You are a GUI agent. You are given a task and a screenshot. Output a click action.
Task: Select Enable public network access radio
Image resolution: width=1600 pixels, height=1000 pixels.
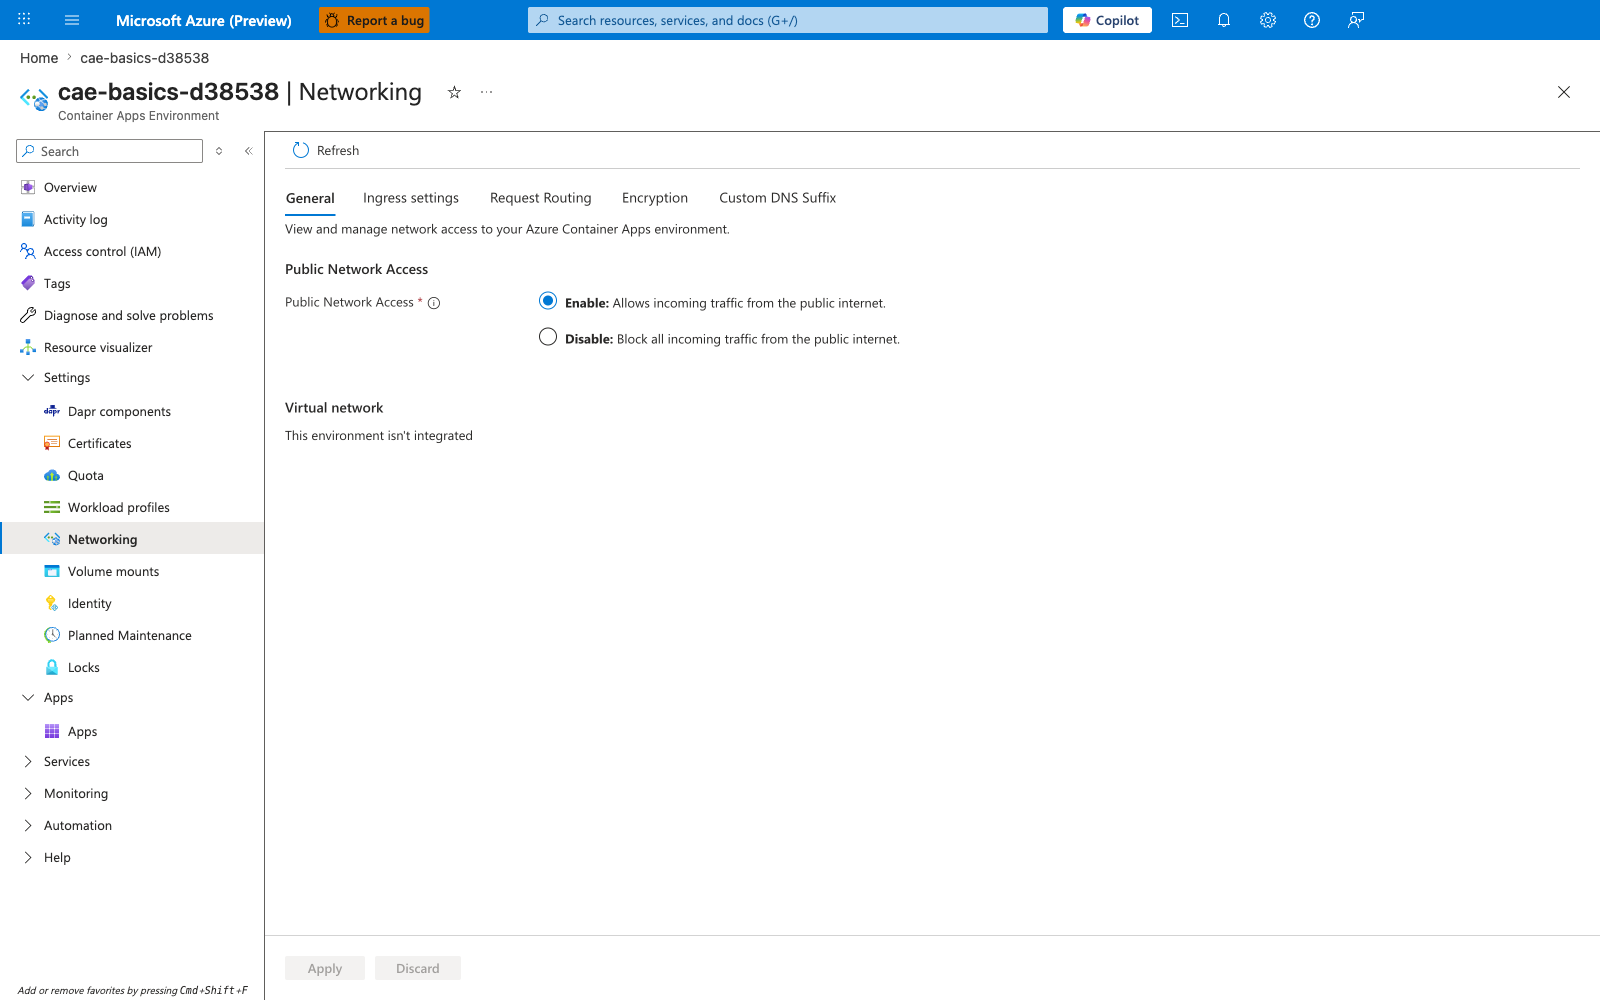548,301
